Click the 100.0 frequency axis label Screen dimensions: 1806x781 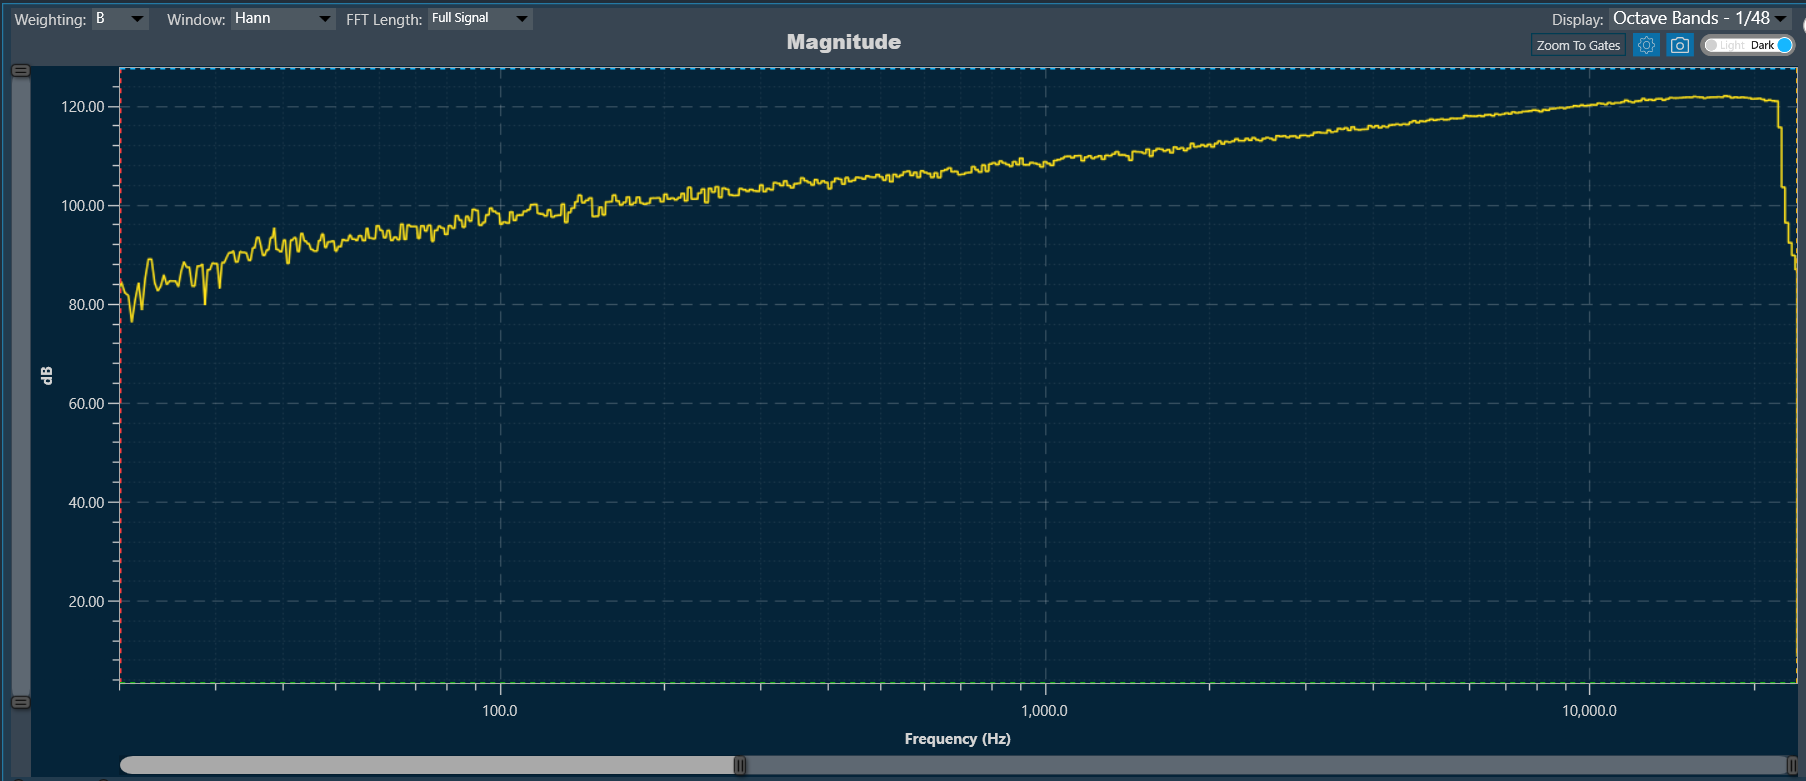tap(500, 711)
